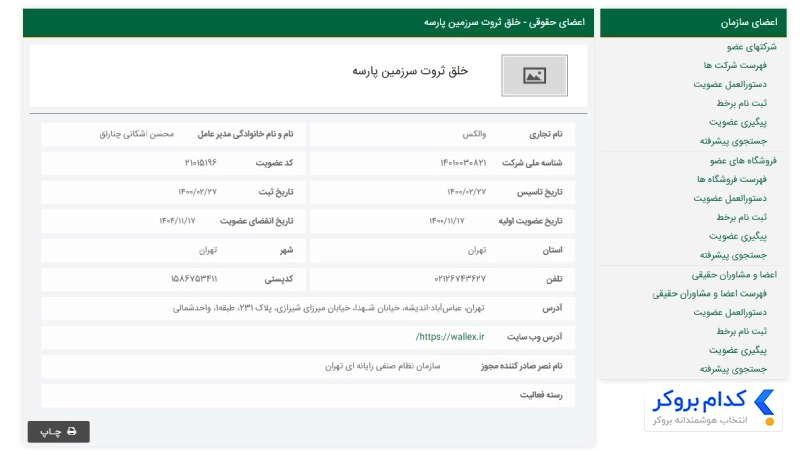
Task: Click the شناسه ملی شرکت label
Action: pyautogui.click(x=532, y=163)
